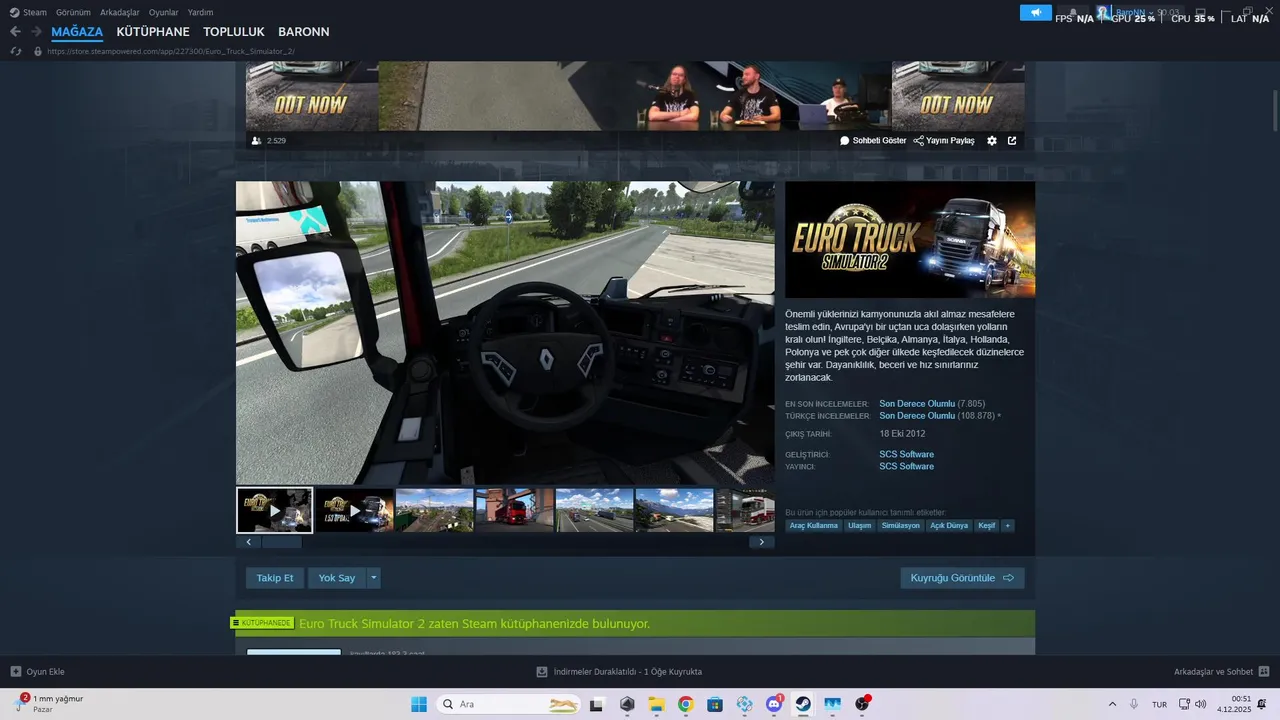This screenshot has height=720, width=1280.
Task: Open the Steam menu
Action: (x=29, y=13)
